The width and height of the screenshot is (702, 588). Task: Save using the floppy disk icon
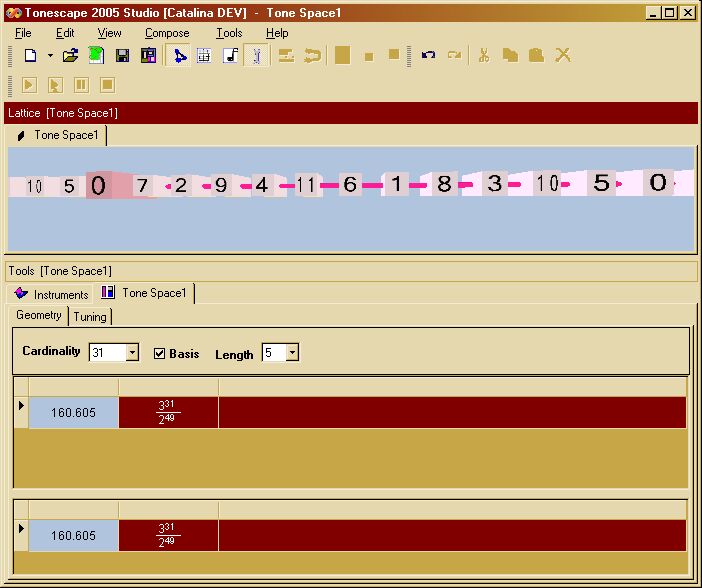[x=122, y=56]
